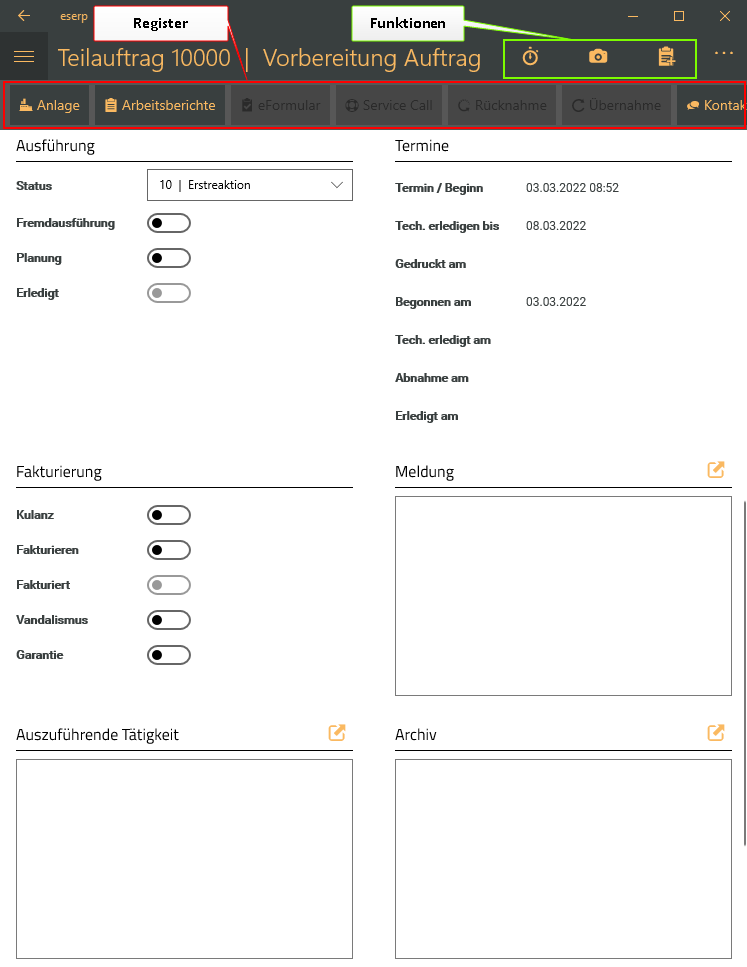Click the vertical scrollbar on the right
The height and width of the screenshot is (967, 747).
coord(745,672)
